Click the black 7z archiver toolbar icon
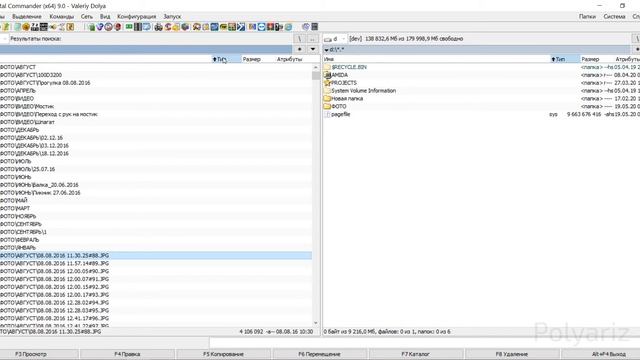640x360 pixels. [35, 27]
